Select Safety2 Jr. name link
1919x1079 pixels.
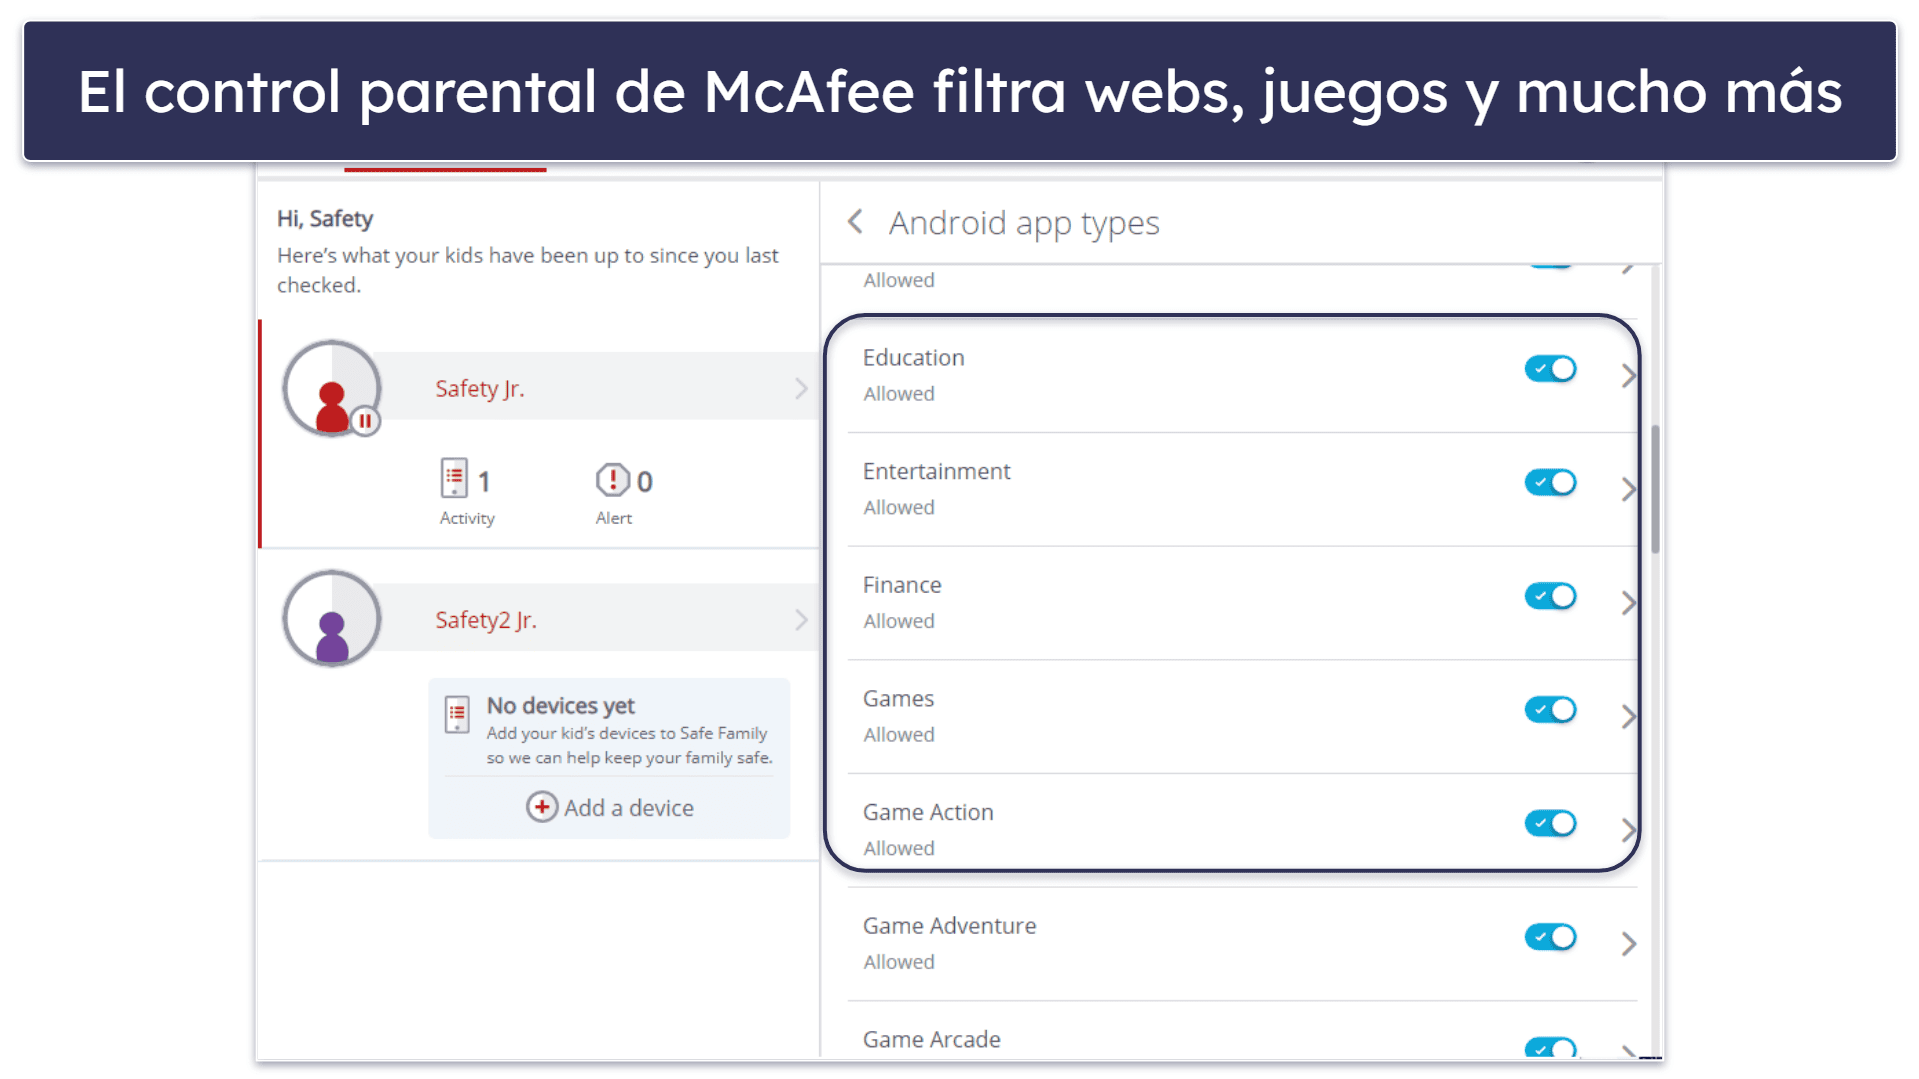[485, 620]
